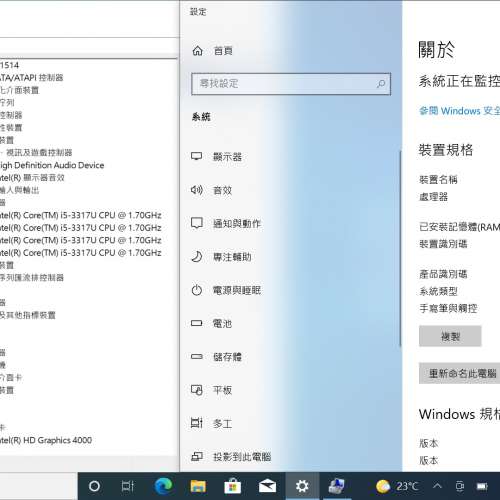Select first Intel Core i5-3317U CPU entry
Viewport: 500px width, 500px height.
coord(81,215)
